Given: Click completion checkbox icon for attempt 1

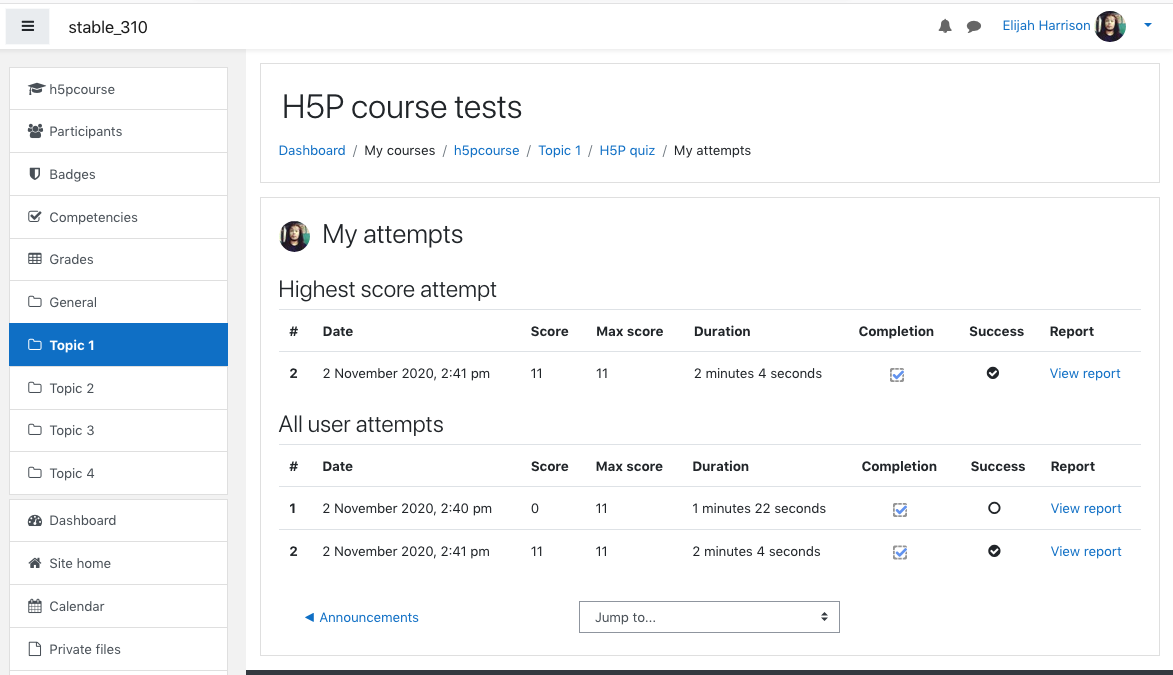Looking at the screenshot, I should coord(900,509).
